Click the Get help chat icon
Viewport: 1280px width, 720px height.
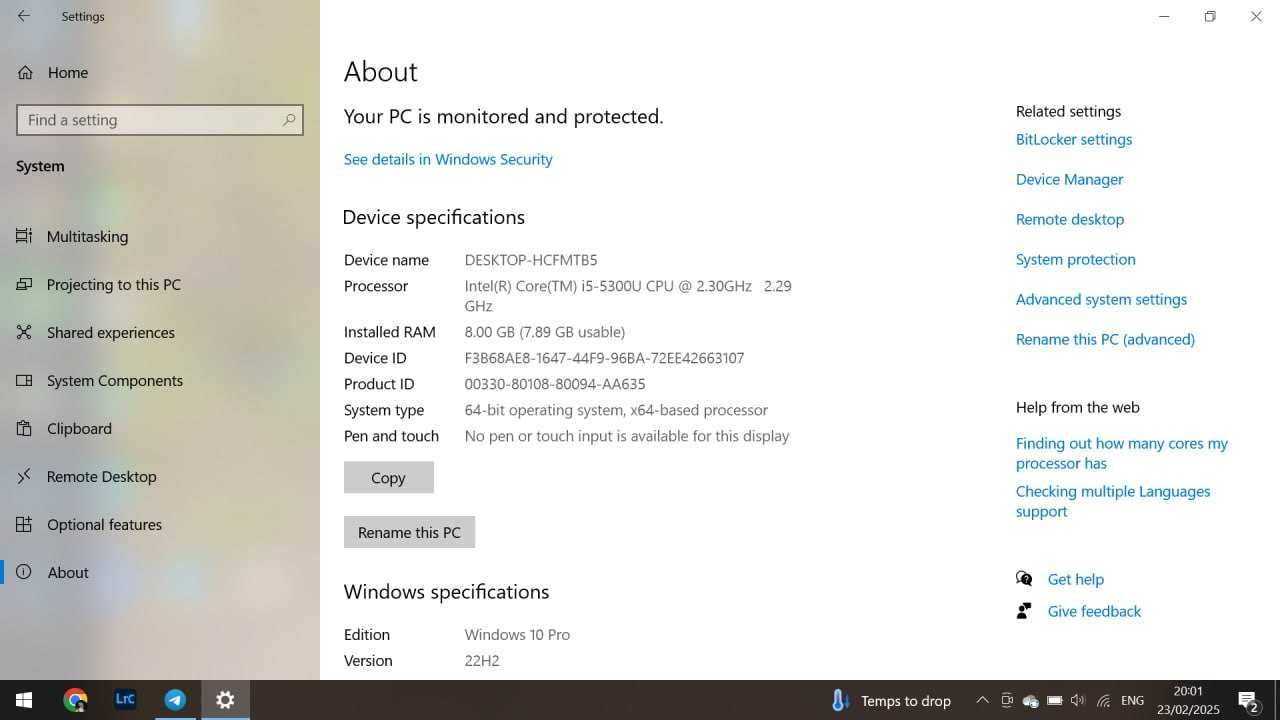tap(1024, 578)
